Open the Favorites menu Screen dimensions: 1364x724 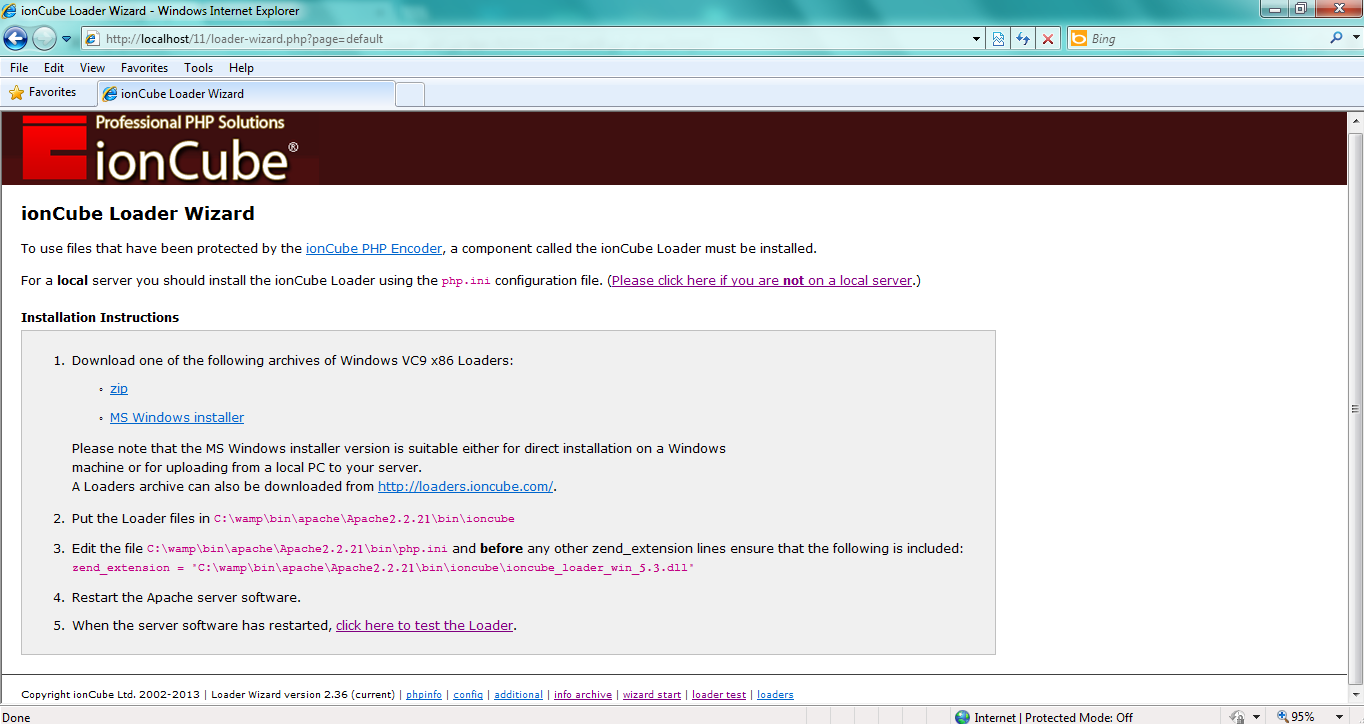(144, 68)
